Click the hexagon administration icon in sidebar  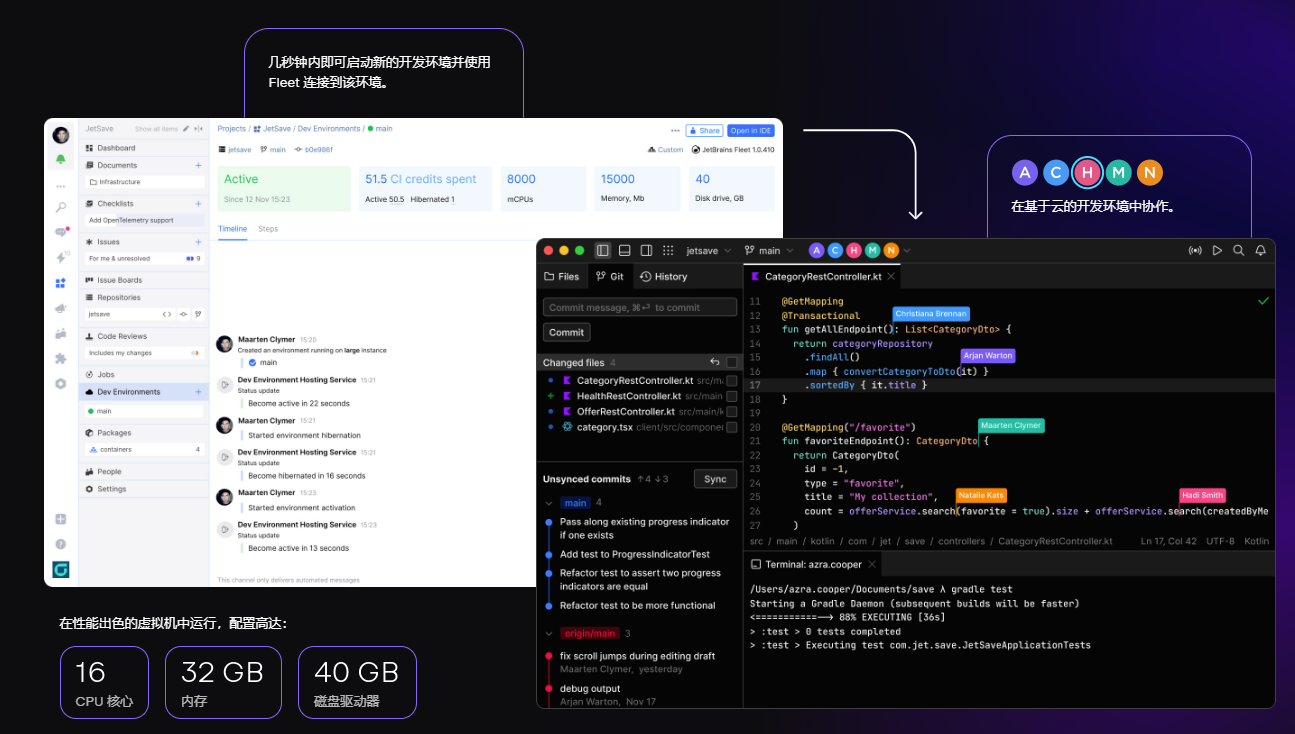click(x=61, y=383)
